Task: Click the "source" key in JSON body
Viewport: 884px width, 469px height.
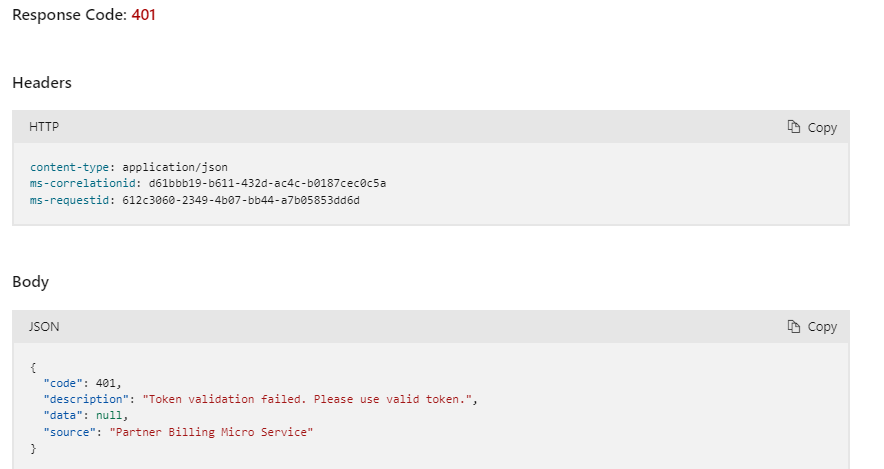Action: [69, 432]
